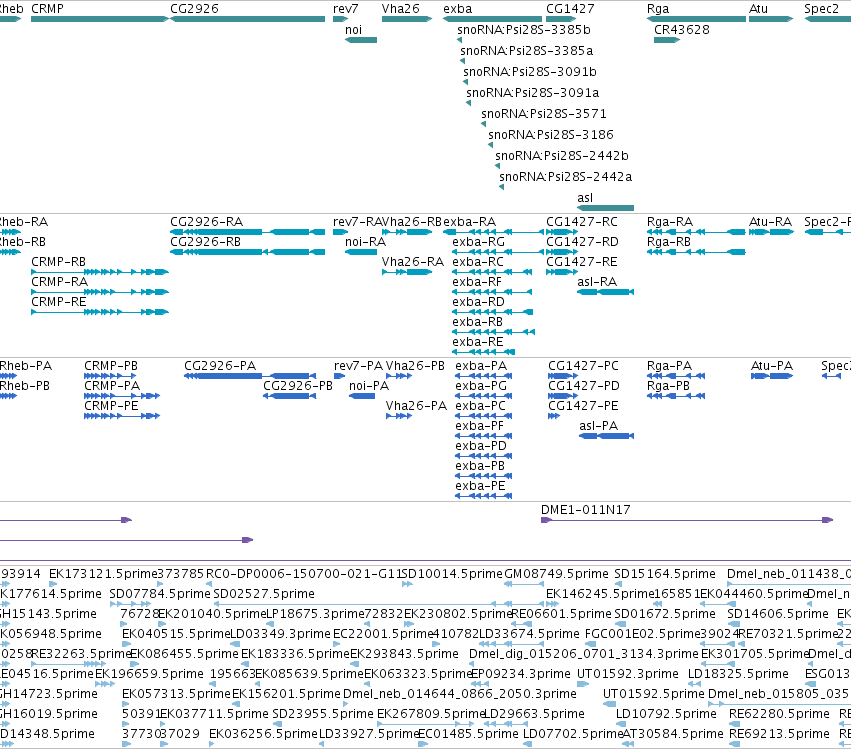Screen dimensions: 851x749
Task: Open EST RE06601.5prime label
Action: (561, 614)
